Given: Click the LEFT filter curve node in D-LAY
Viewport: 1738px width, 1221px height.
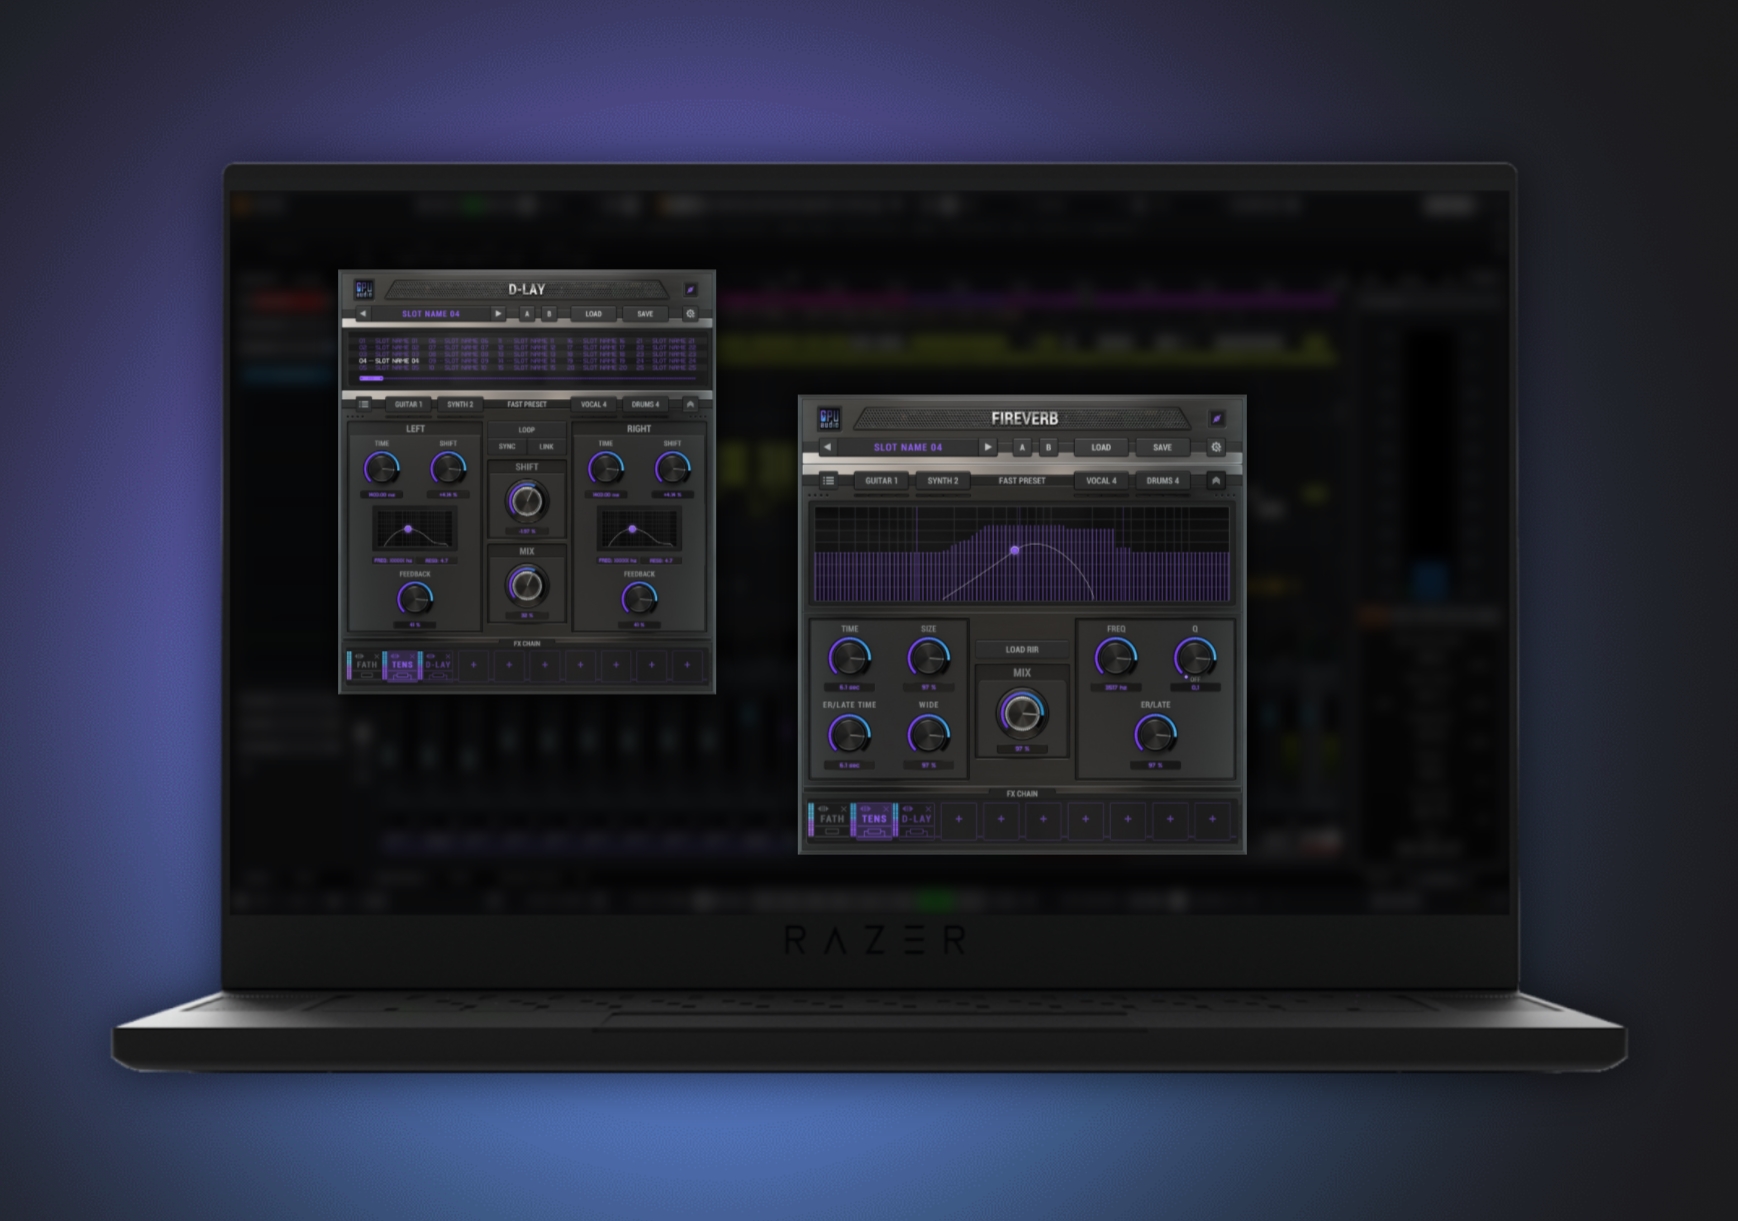Looking at the screenshot, I should coord(408,528).
